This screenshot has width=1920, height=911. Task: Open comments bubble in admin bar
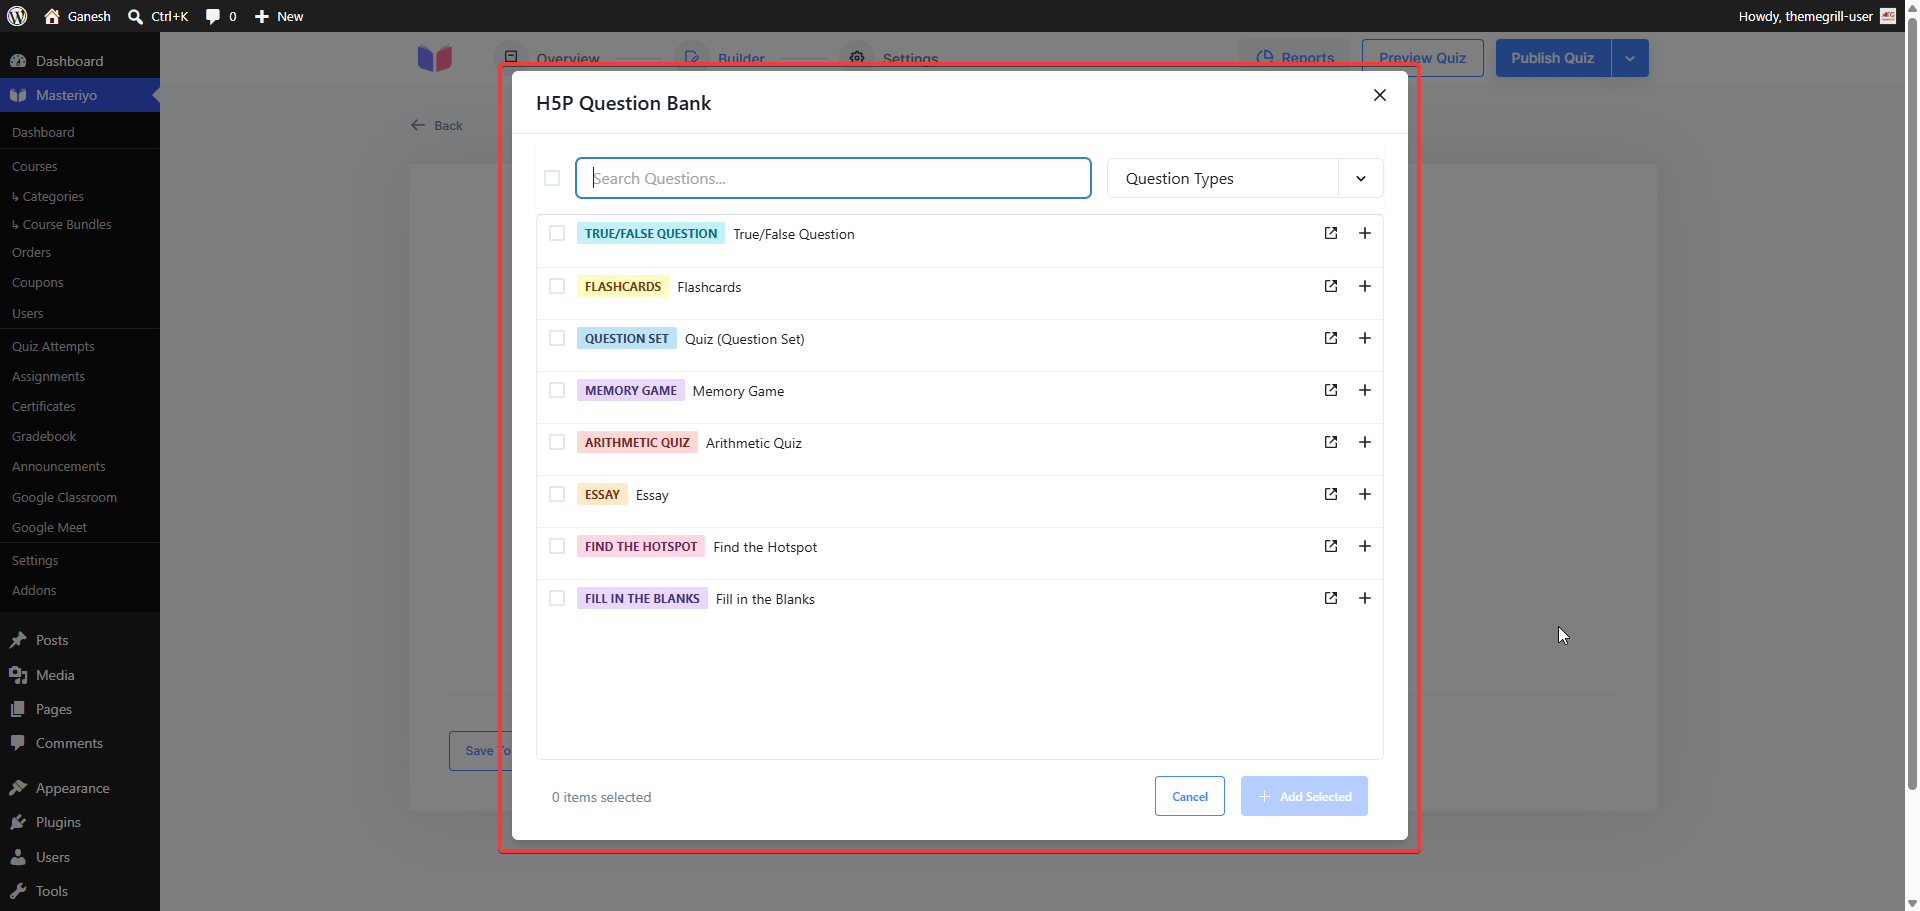(221, 16)
